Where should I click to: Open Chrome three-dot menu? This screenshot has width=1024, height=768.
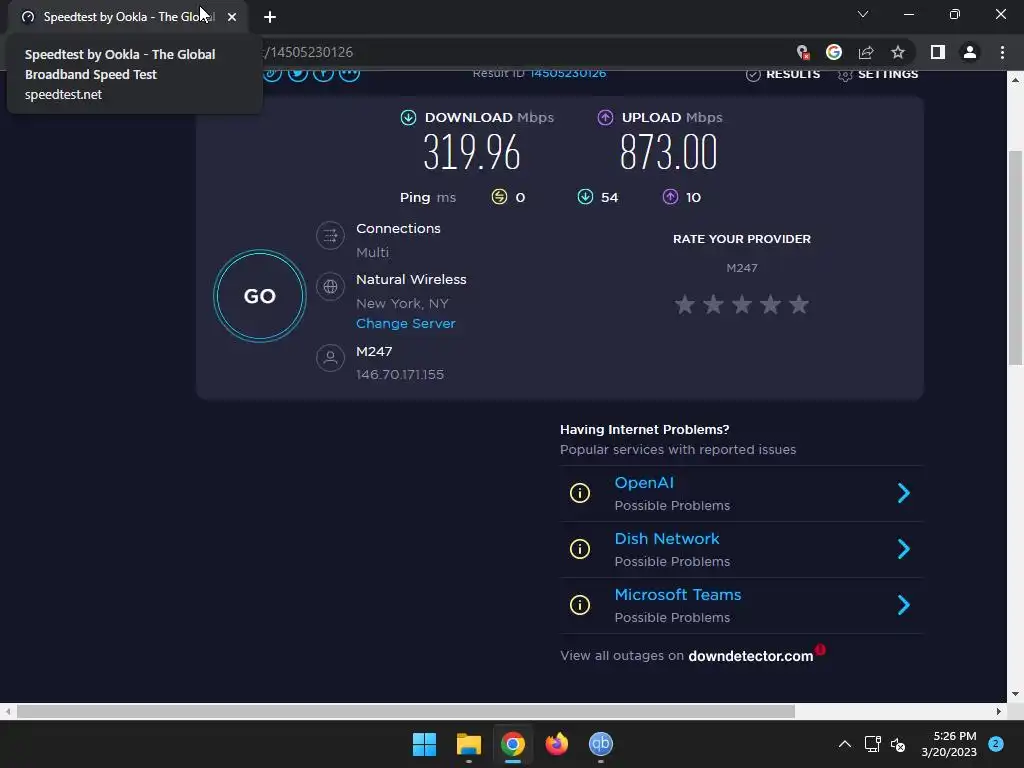1002,52
